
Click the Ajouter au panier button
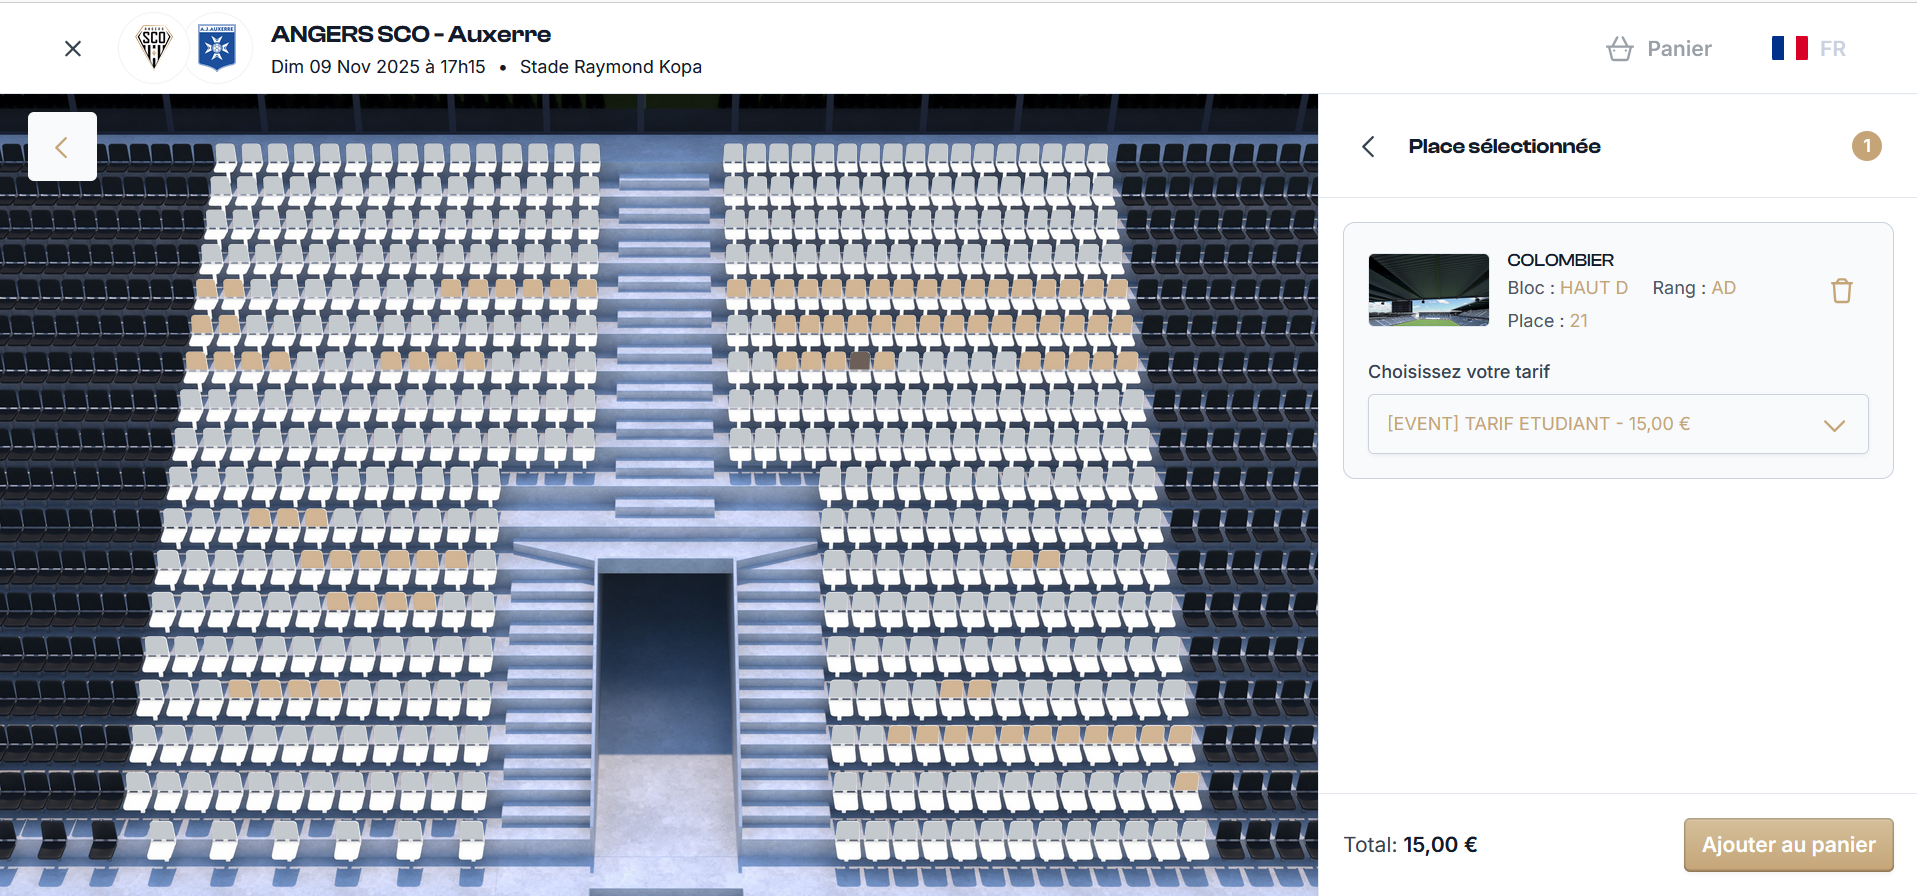[x=1788, y=845]
